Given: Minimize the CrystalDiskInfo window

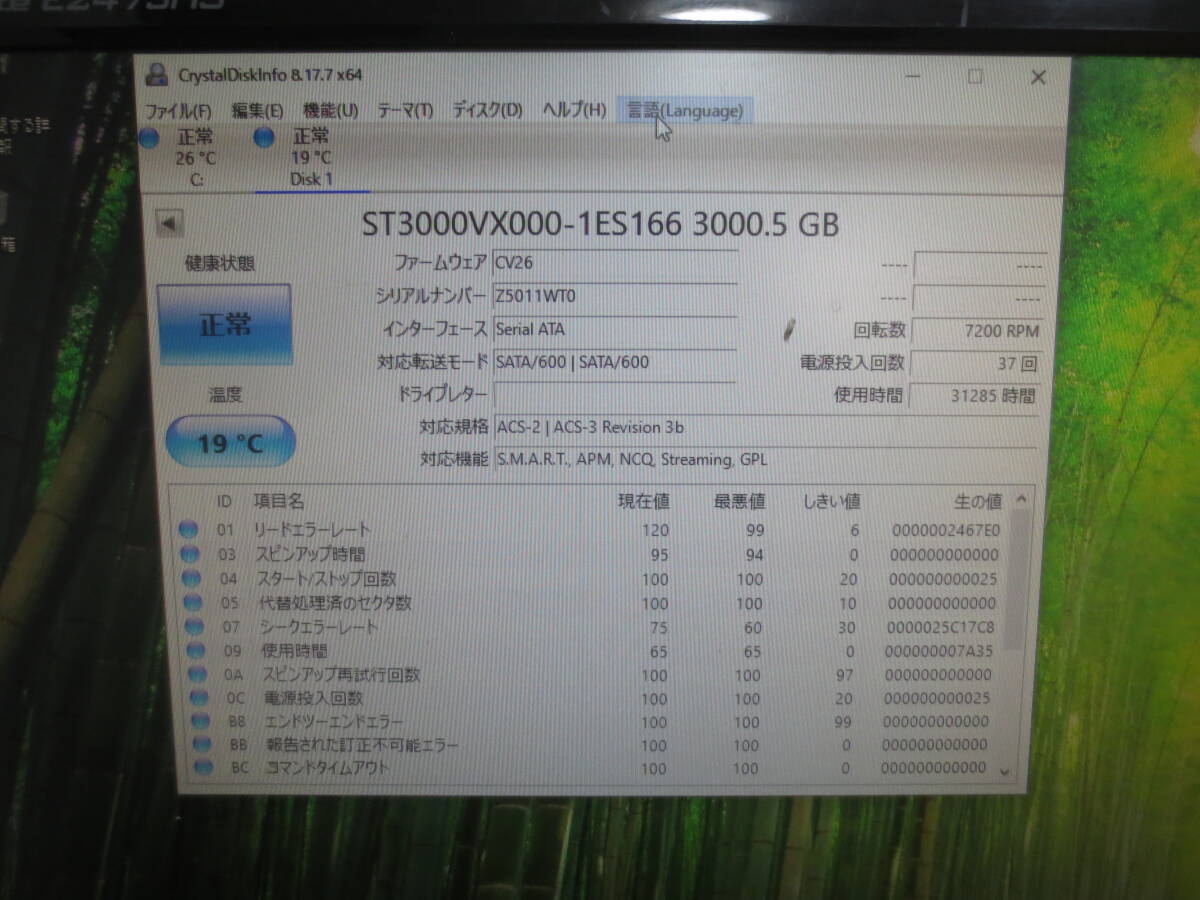Looking at the screenshot, I should [x=912, y=76].
